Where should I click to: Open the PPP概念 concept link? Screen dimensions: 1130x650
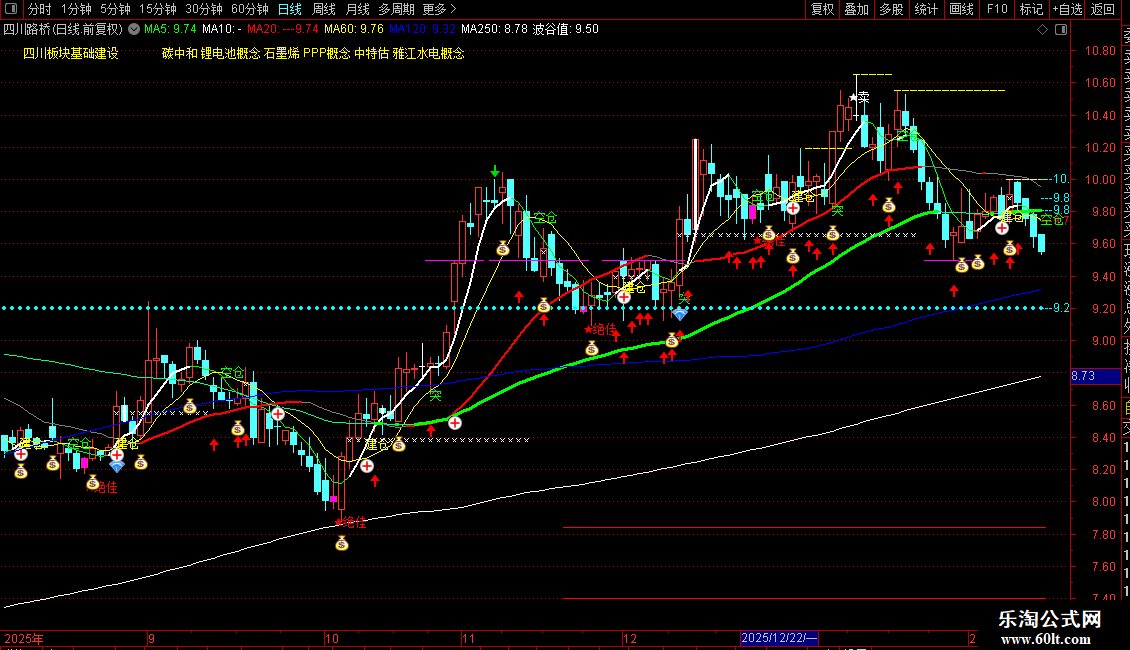coord(326,53)
